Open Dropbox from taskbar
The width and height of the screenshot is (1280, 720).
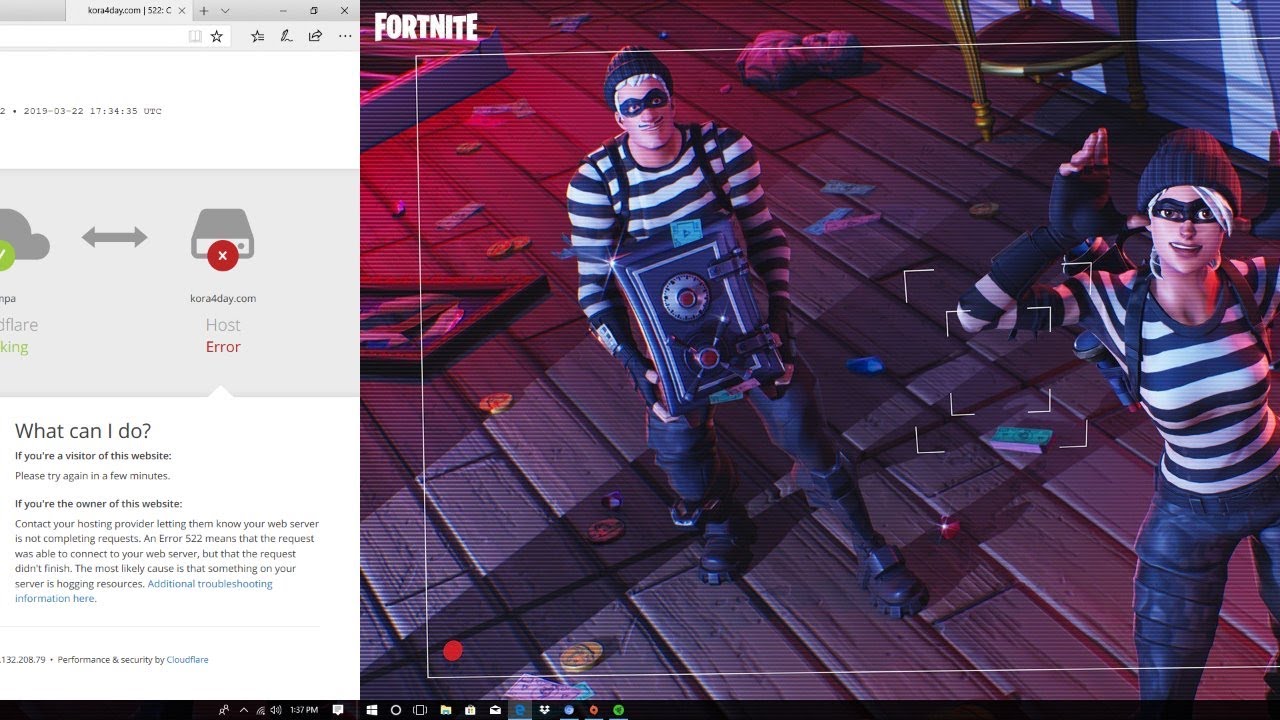coord(545,710)
